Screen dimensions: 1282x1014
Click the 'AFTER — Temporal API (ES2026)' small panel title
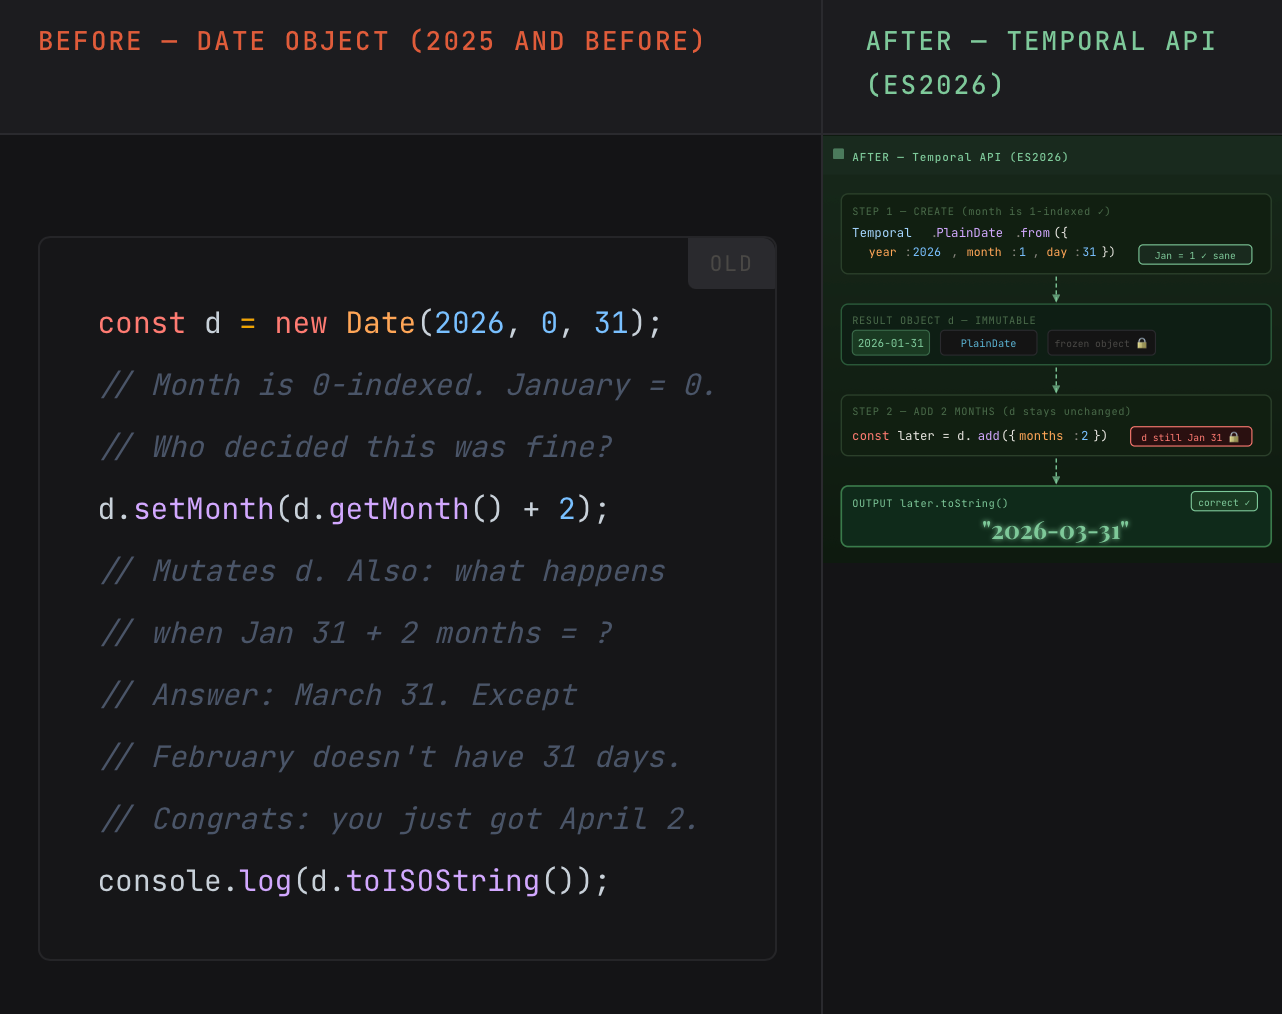(960, 157)
